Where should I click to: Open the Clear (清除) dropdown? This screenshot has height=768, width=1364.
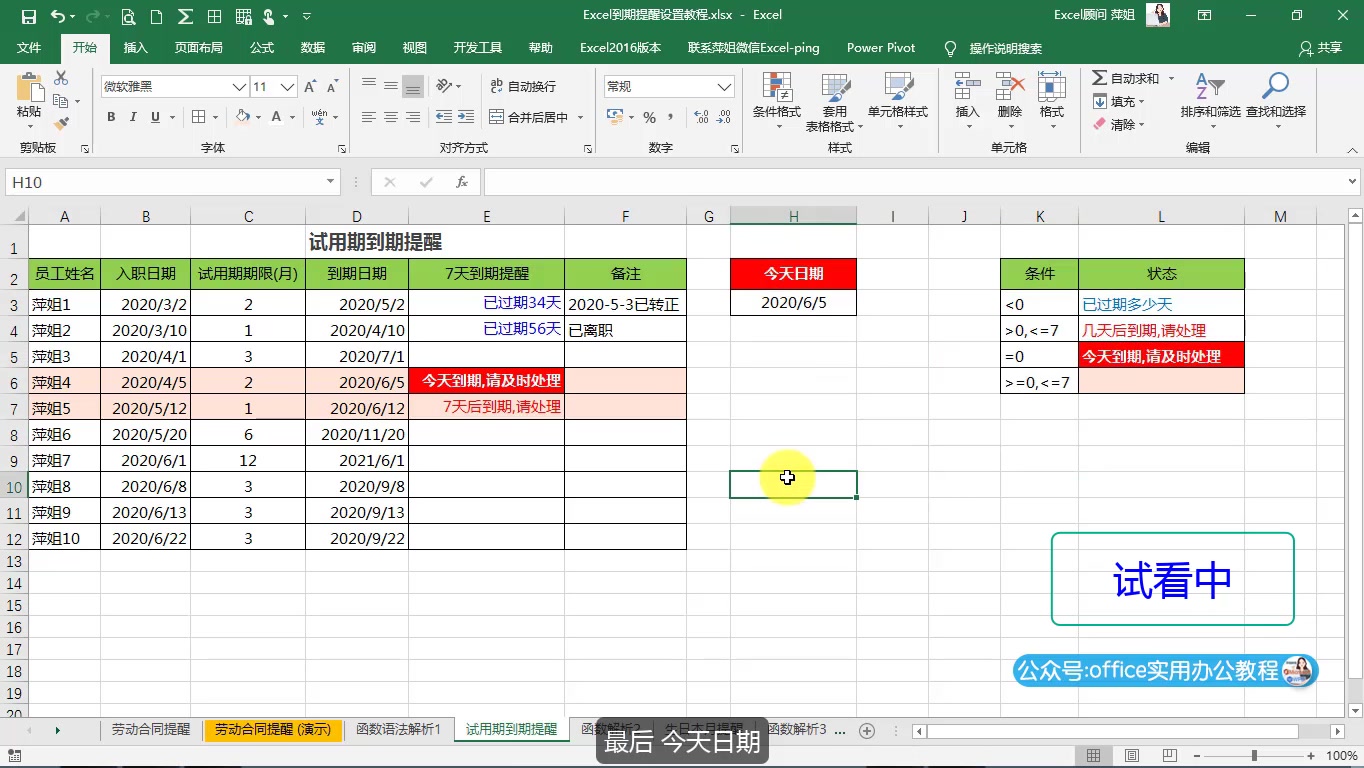coord(1118,124)
